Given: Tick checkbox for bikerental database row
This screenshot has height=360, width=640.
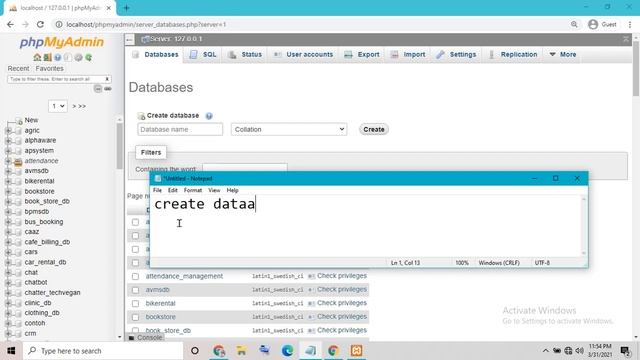Looking at the screenshot, I should point(135,303).
